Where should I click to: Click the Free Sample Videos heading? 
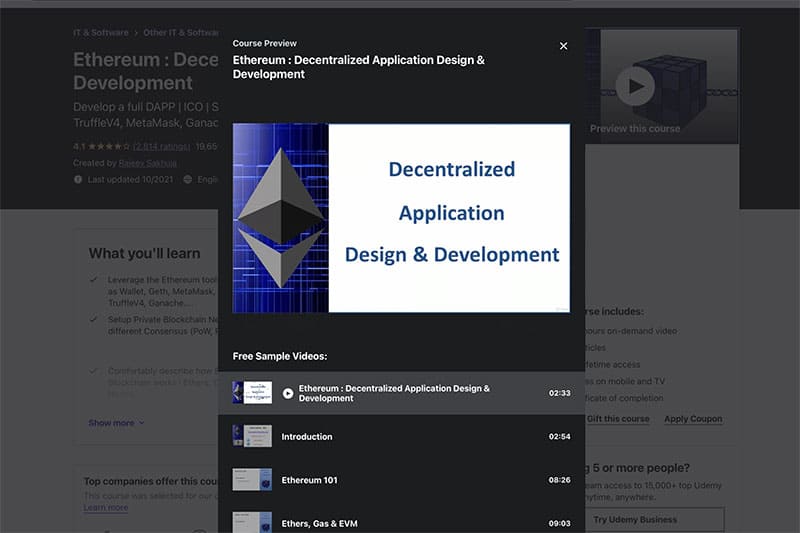tap(280, 356)
